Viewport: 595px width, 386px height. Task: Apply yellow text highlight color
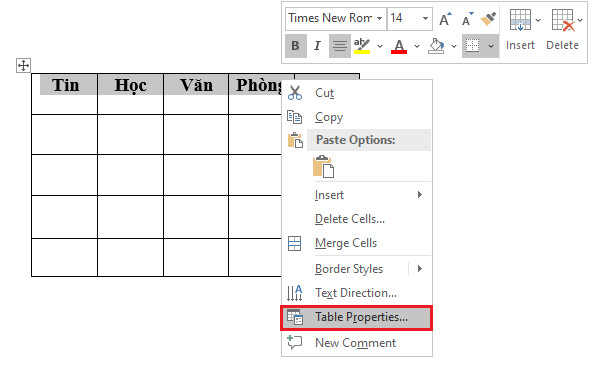point(362,46)
